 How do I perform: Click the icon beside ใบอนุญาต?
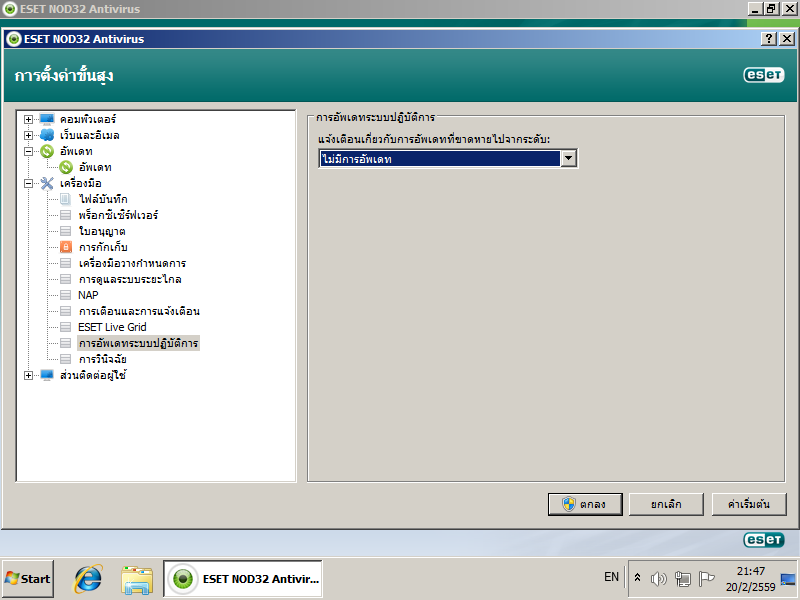coord(65,231)
